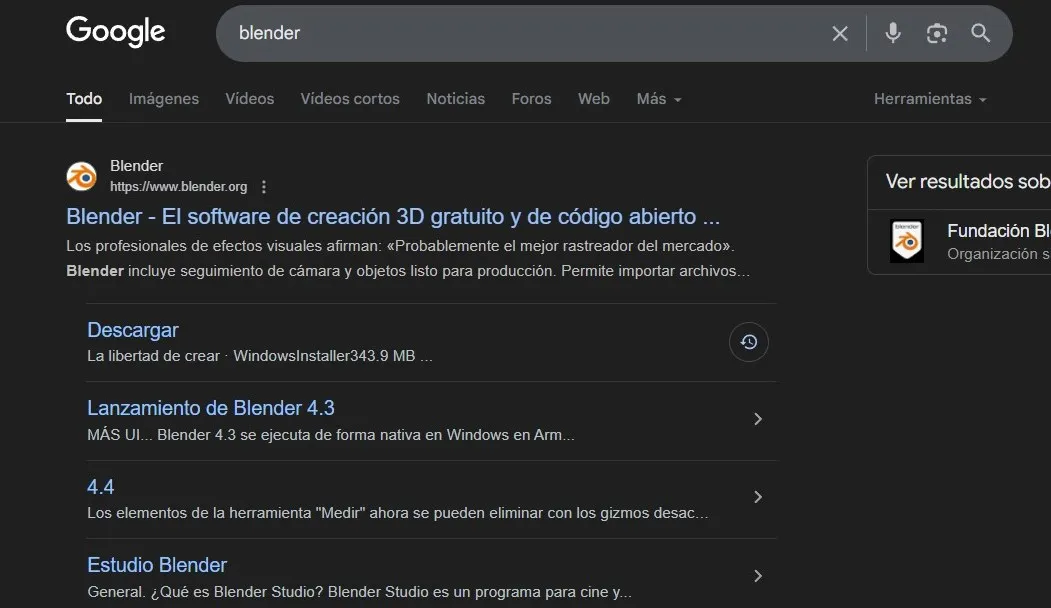Click the Organización subtitle in side panel
The image size is (1051, 608).
point(999,254)
